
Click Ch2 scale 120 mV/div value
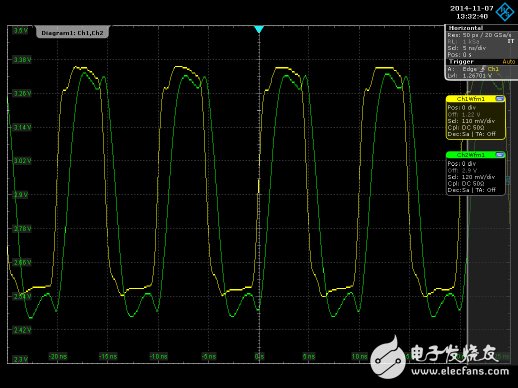pos(478,177)
